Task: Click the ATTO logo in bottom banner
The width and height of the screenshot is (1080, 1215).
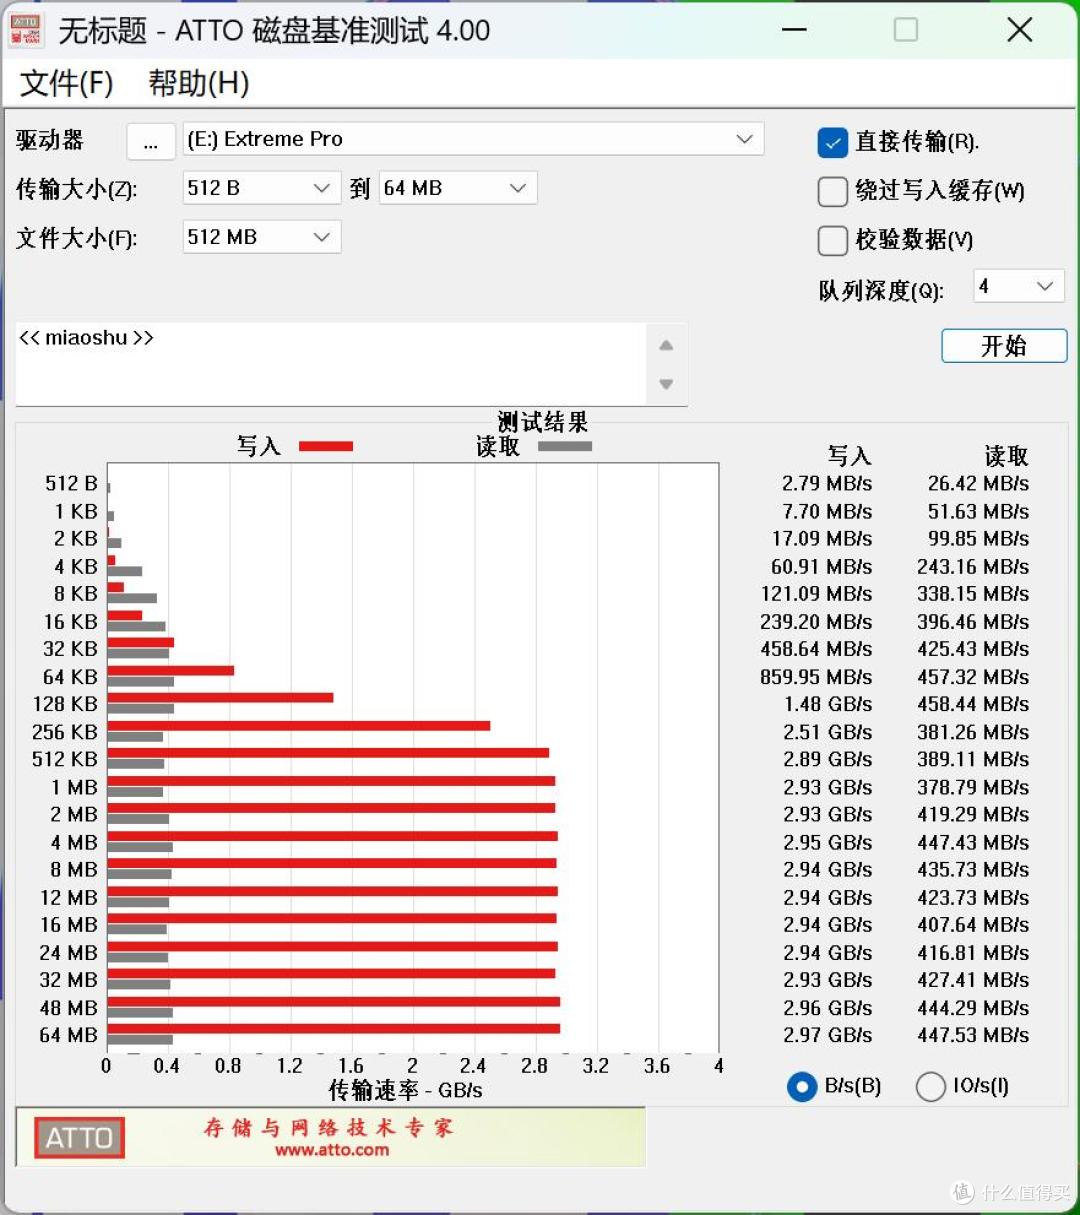Action: click(79, 1137)
